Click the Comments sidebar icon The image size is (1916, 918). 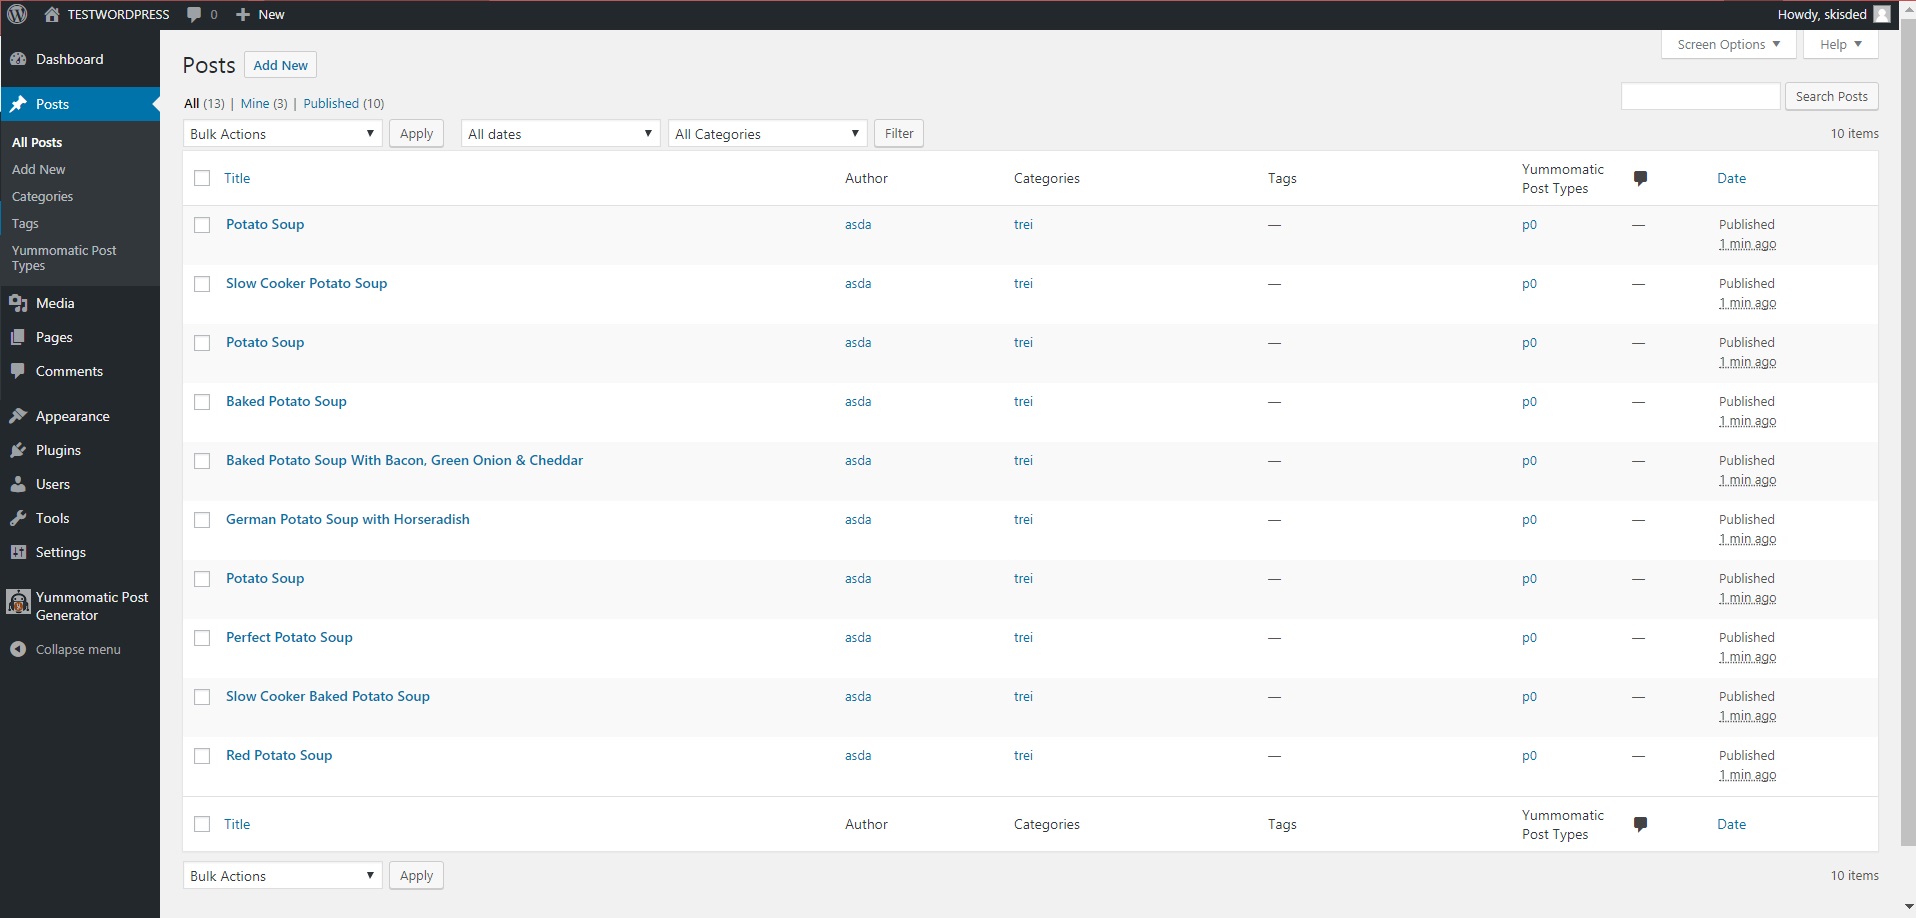click(x=18, y=371)
